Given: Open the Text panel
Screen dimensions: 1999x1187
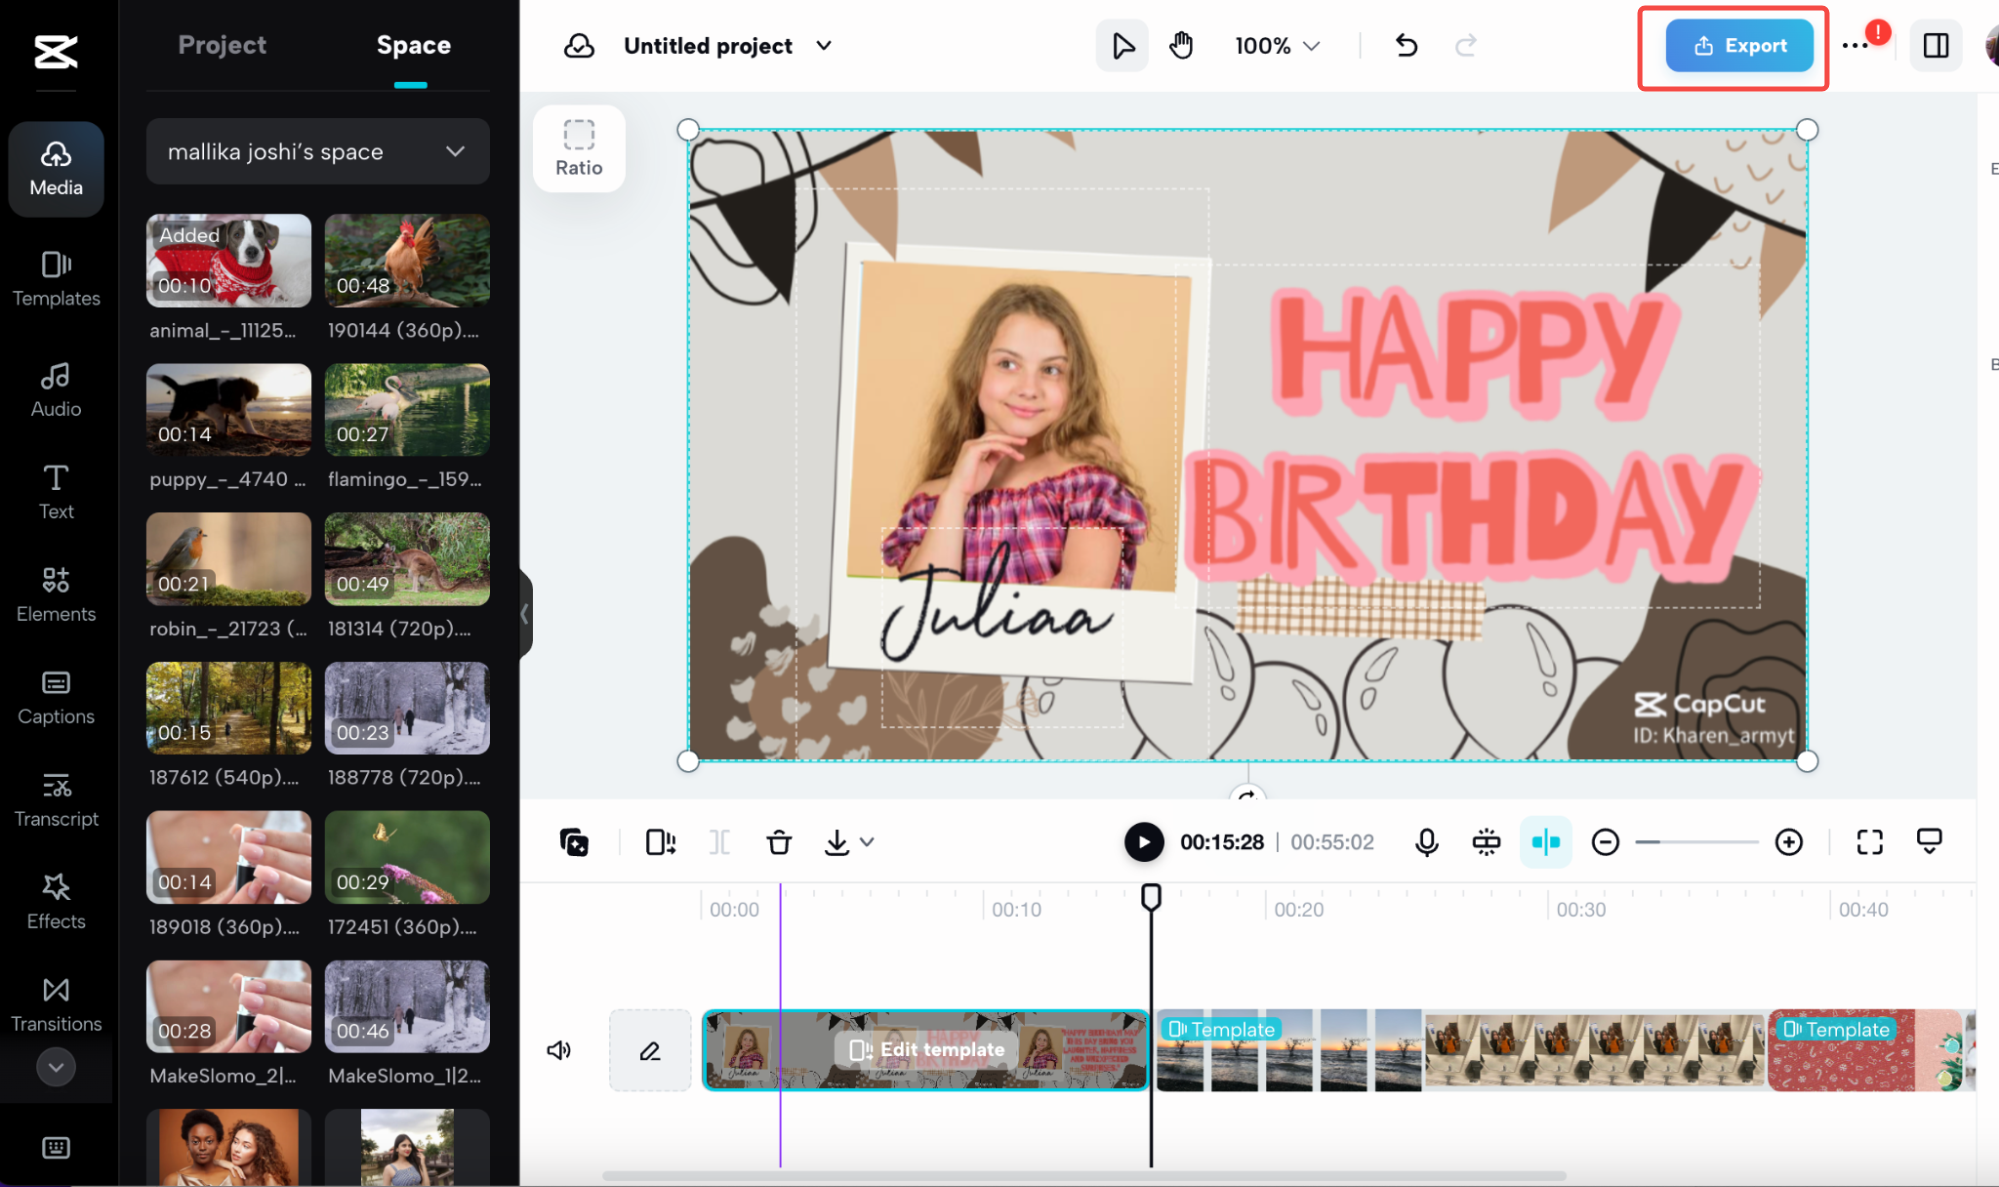Looking at the screenshot, I should coord(56,490).
